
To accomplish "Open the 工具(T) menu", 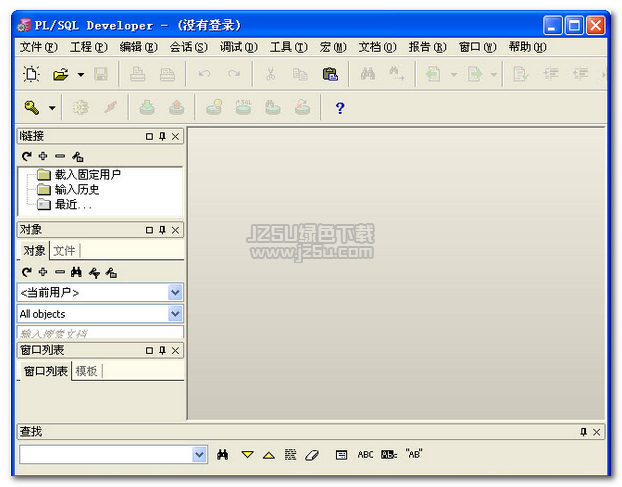I will click(288, 47).
